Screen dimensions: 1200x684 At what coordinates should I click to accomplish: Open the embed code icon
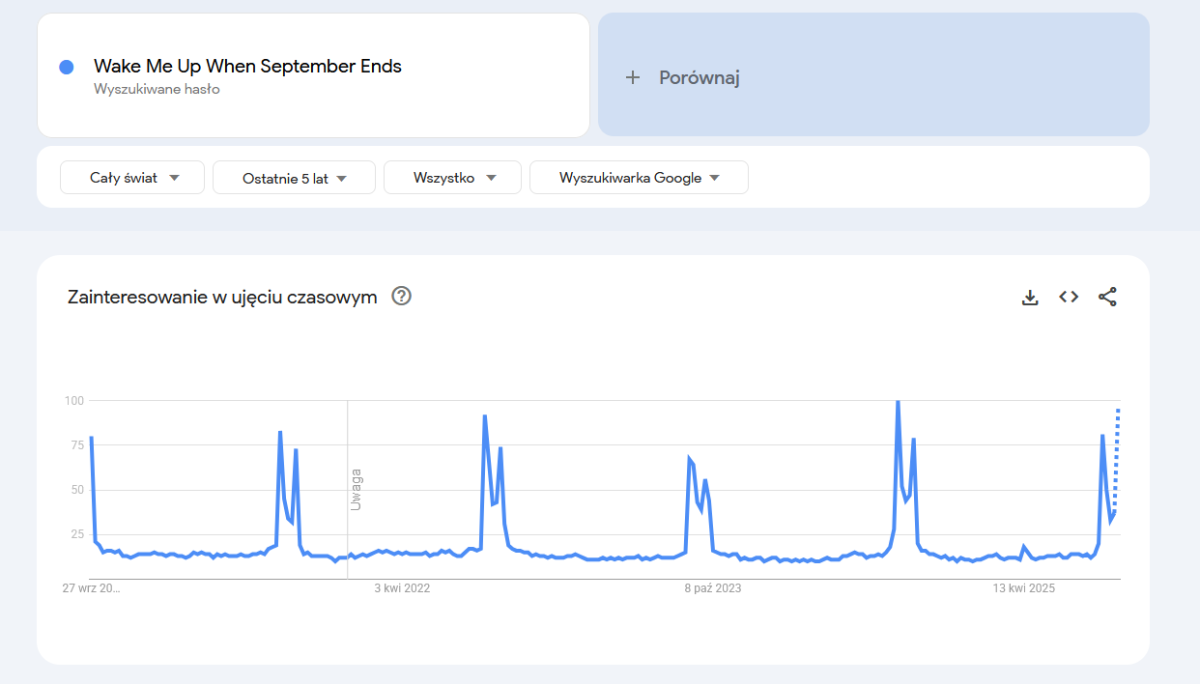click(x=1069, y=297)
